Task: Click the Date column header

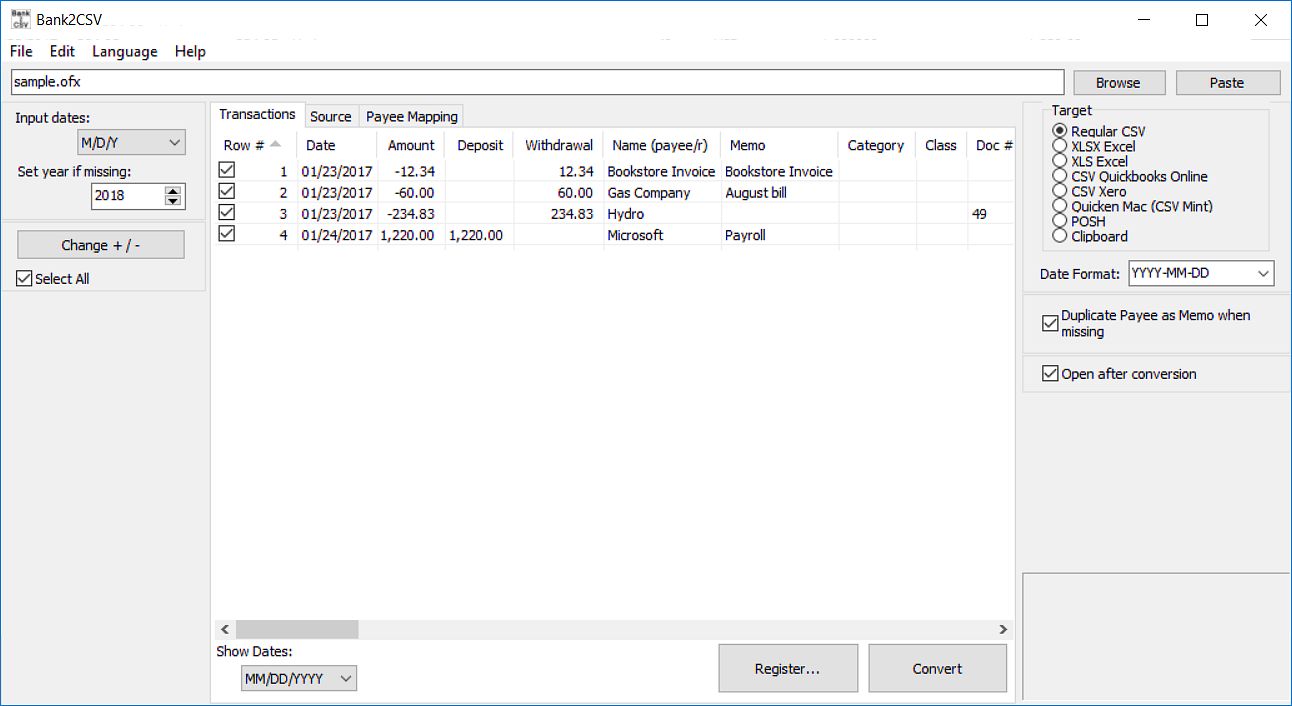Action: click(336, 145)
